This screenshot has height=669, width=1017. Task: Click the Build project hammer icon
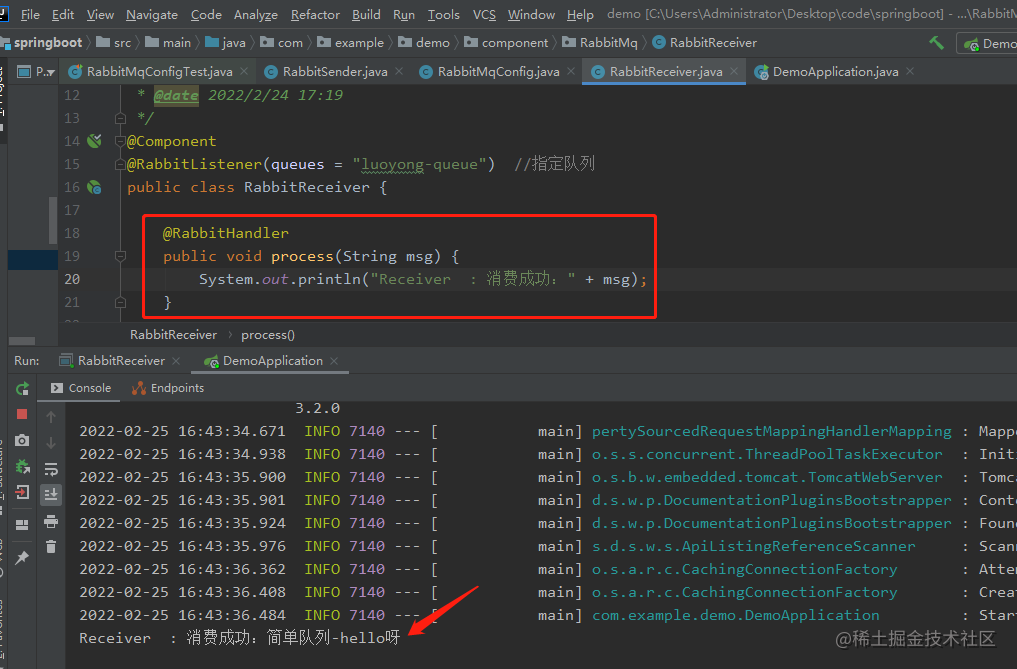(x=936, y=43)
